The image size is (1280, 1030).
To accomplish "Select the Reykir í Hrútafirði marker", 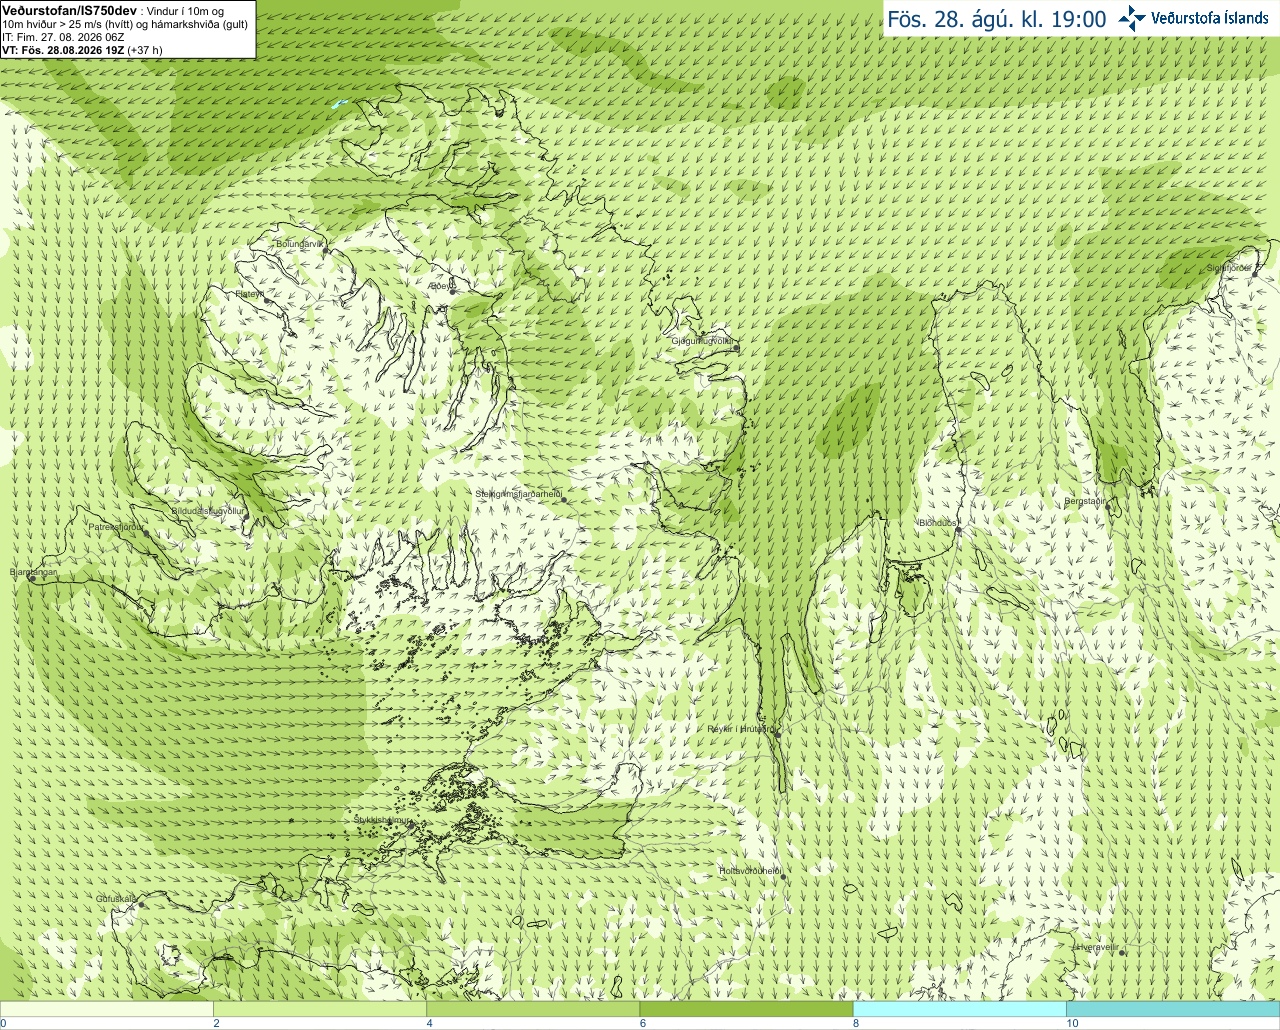I will point(777,733).
